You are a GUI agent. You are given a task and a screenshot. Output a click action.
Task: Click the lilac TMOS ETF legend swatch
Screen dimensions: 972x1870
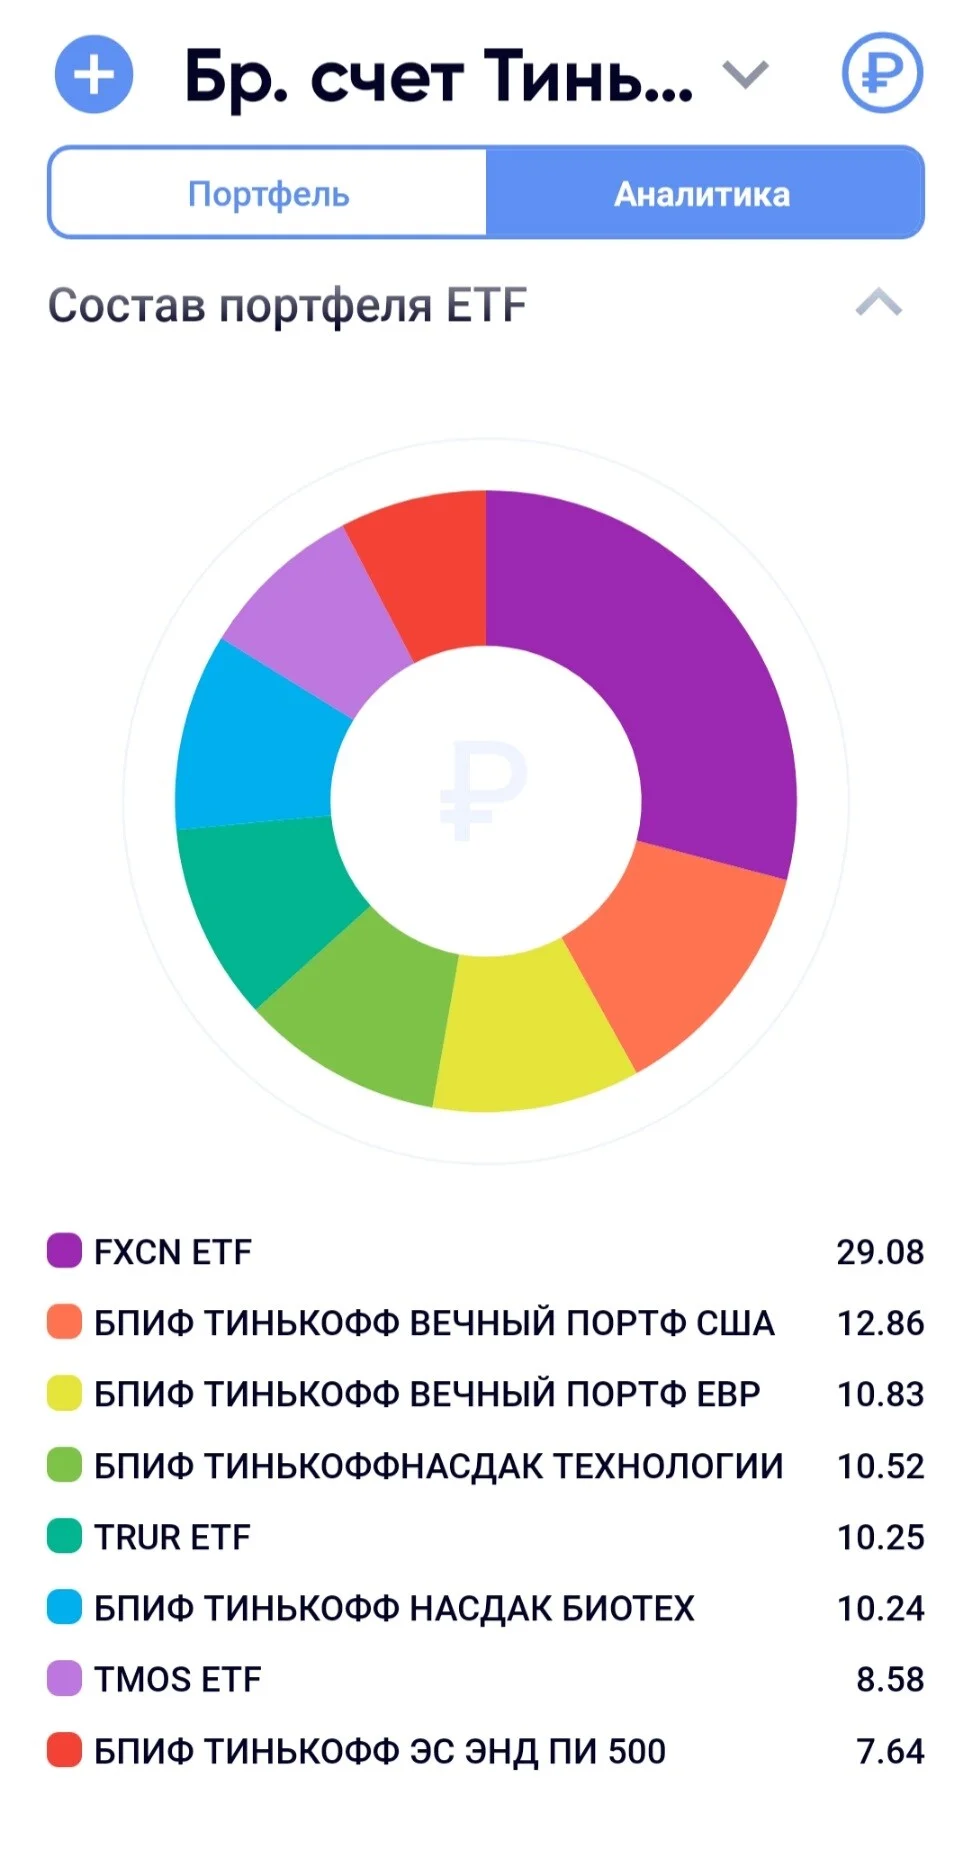[x=64, y=1678]
